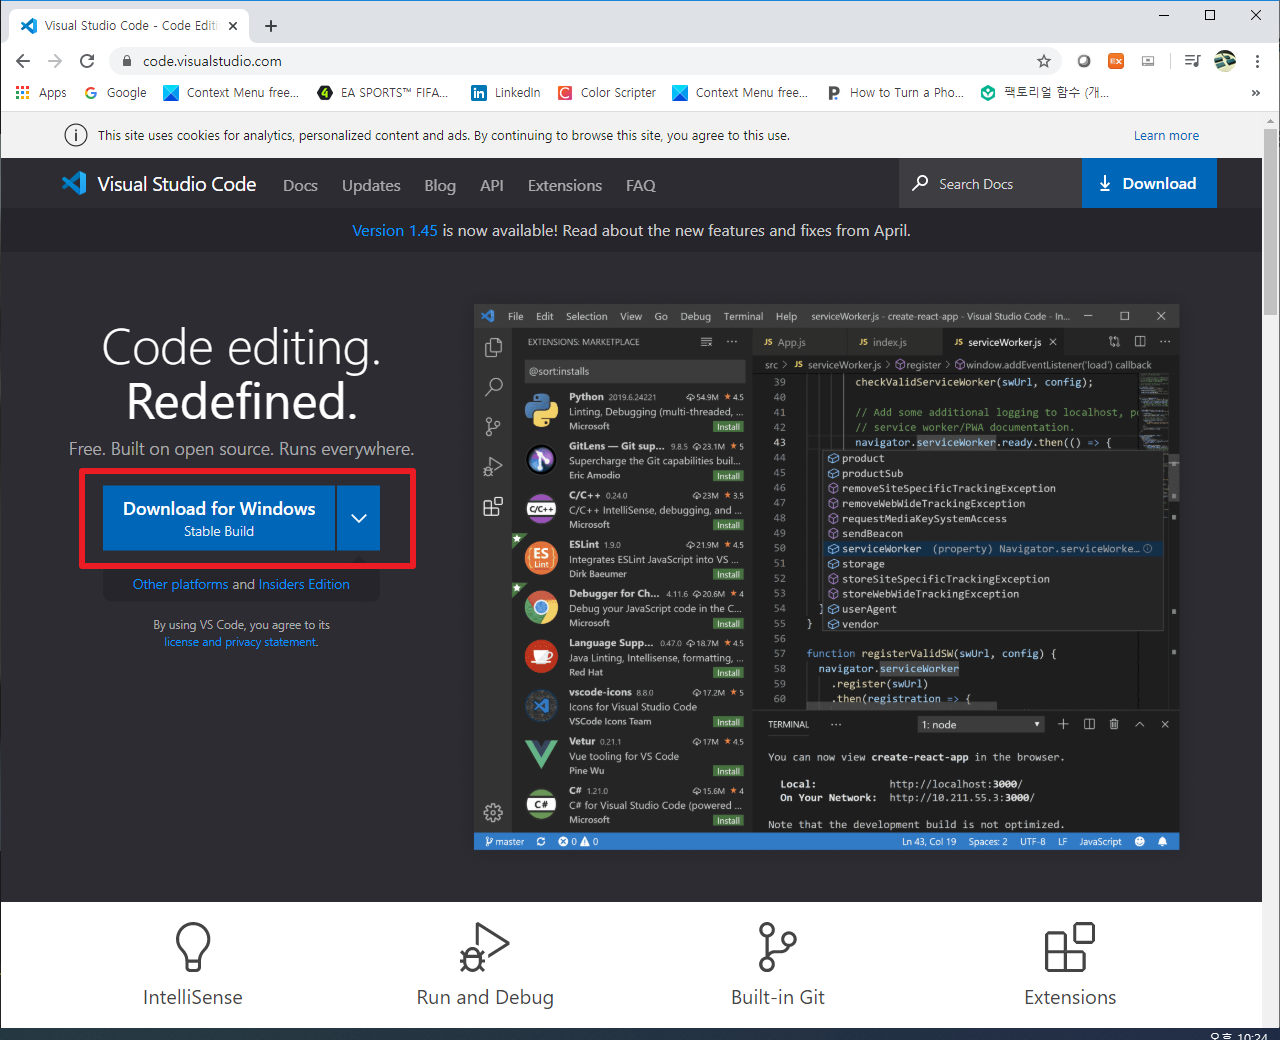This screenshot has width=1280, height=1040.
Task: Click the Python extension icon
Action: point(541,410)
